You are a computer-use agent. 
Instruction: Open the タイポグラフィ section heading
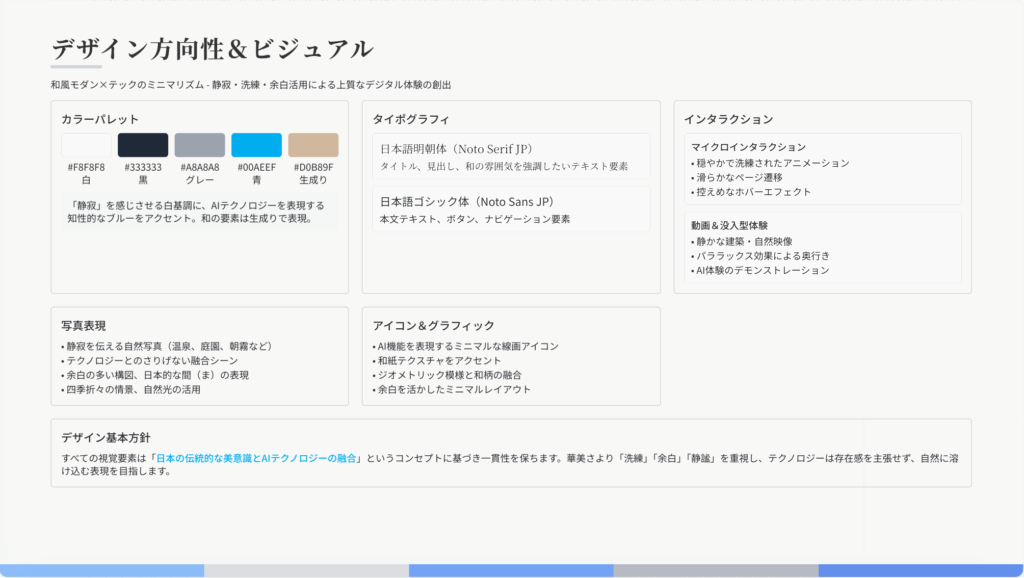tap(411, 118)
